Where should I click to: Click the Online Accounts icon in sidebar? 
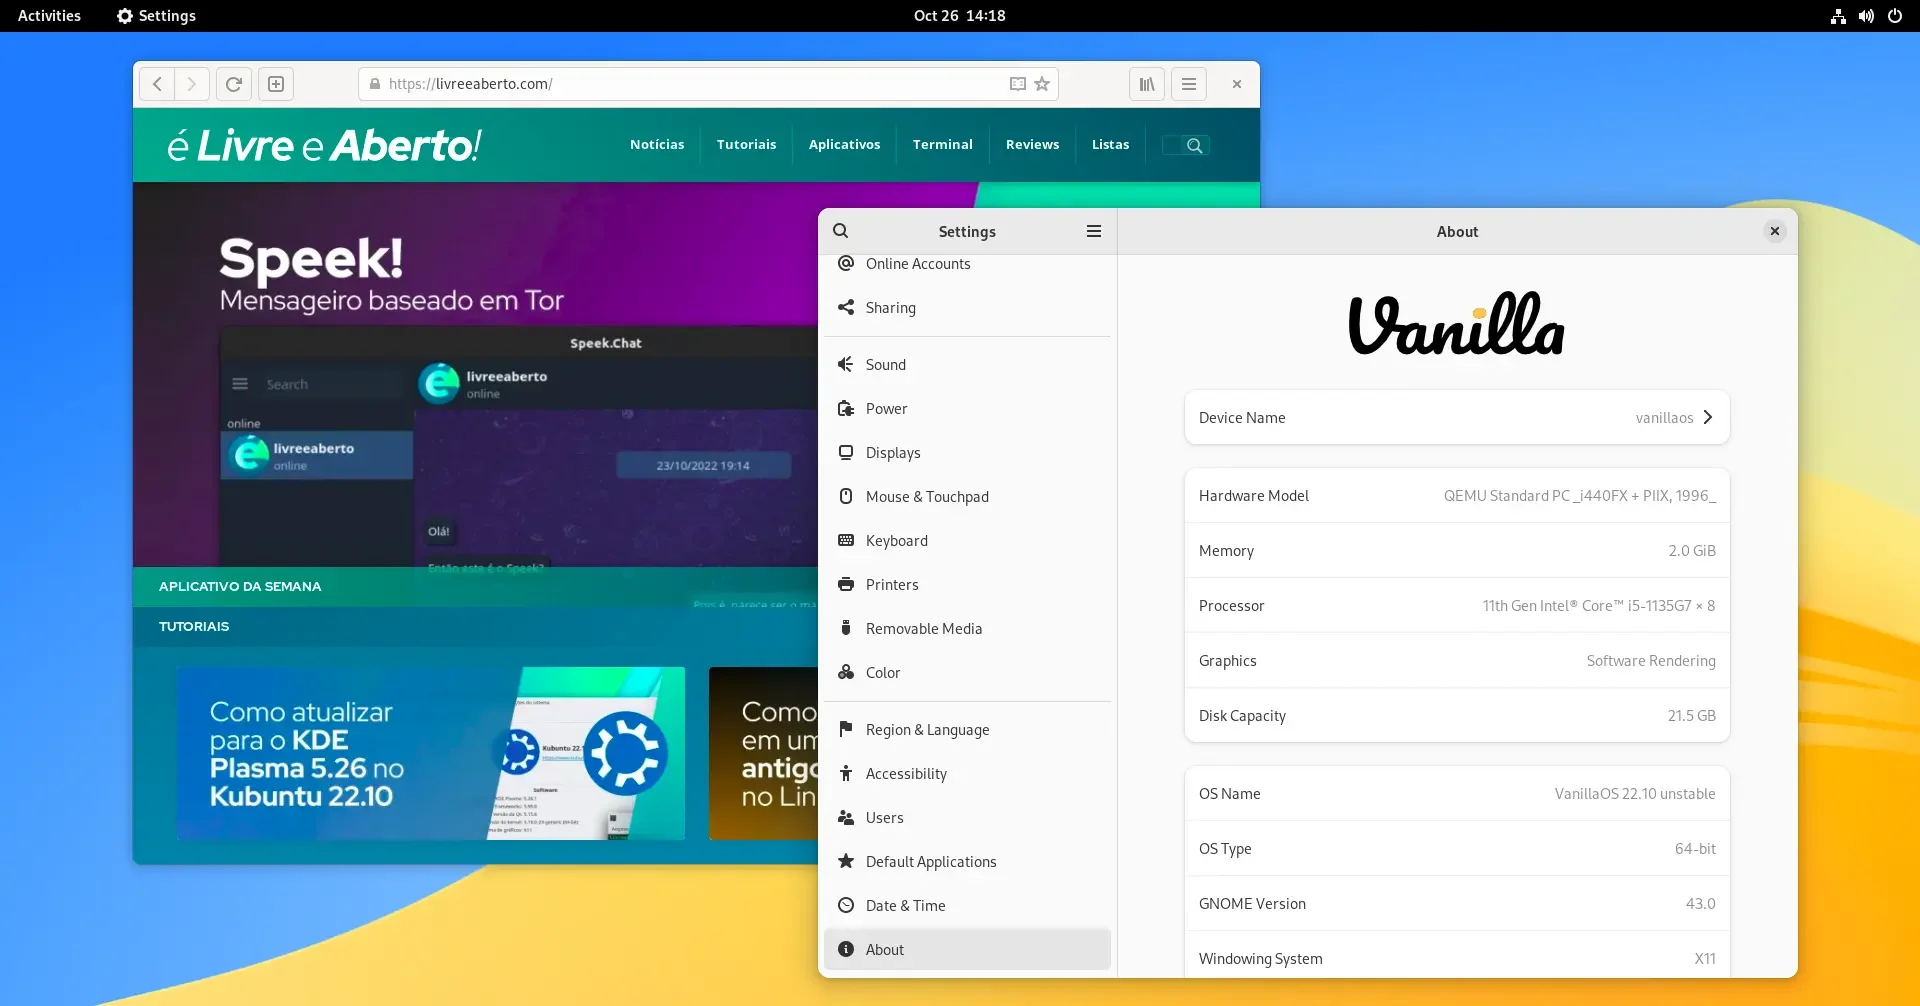(846, 263)
